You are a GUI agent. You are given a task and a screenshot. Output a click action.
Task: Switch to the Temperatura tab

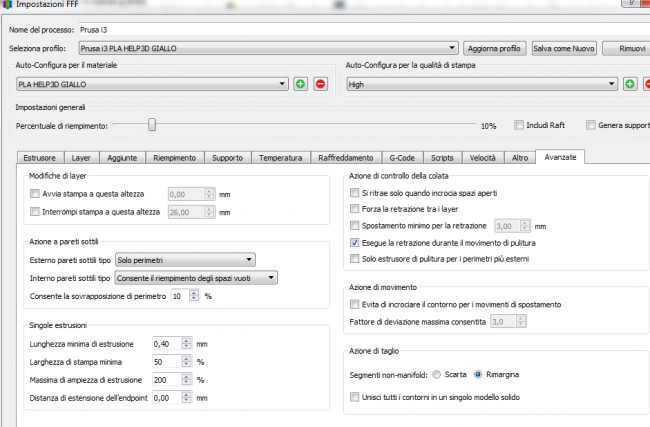click(x=279, y=158)
